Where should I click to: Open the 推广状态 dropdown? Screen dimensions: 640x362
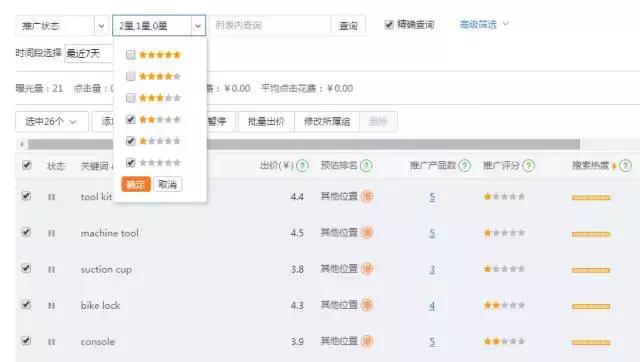point(62,26)
